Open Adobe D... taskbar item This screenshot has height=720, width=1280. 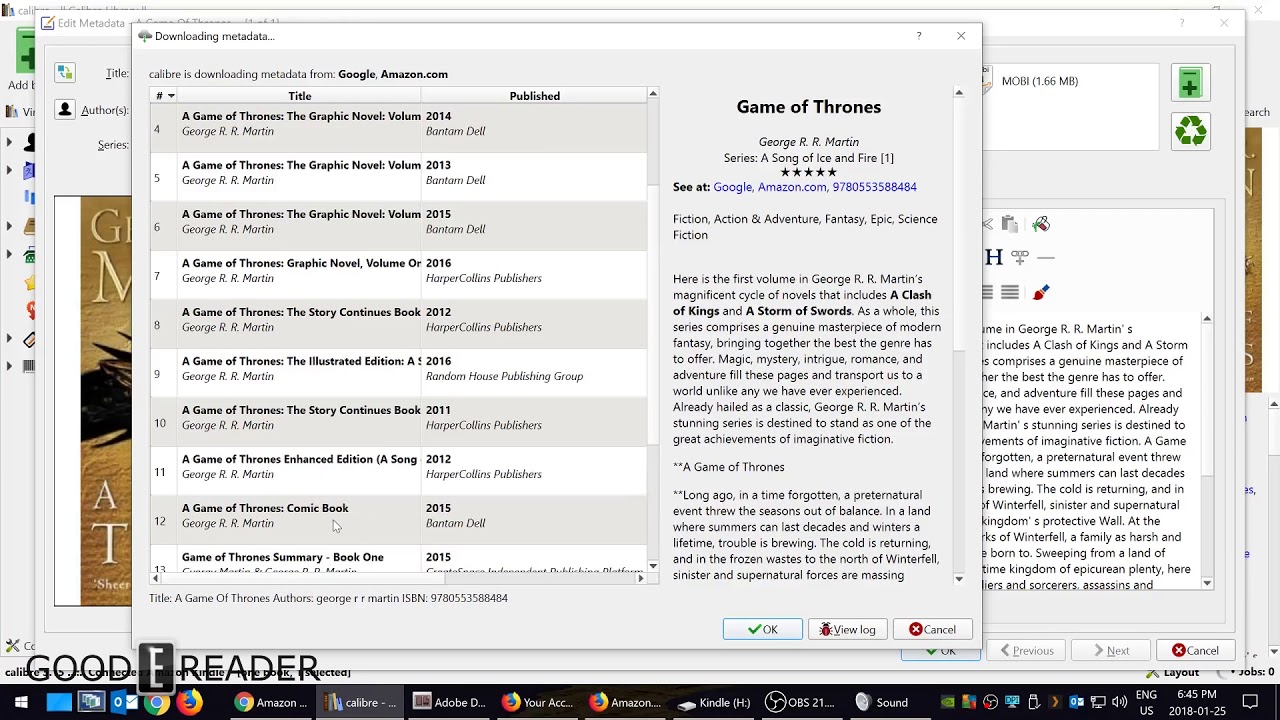tap(449, 702)
